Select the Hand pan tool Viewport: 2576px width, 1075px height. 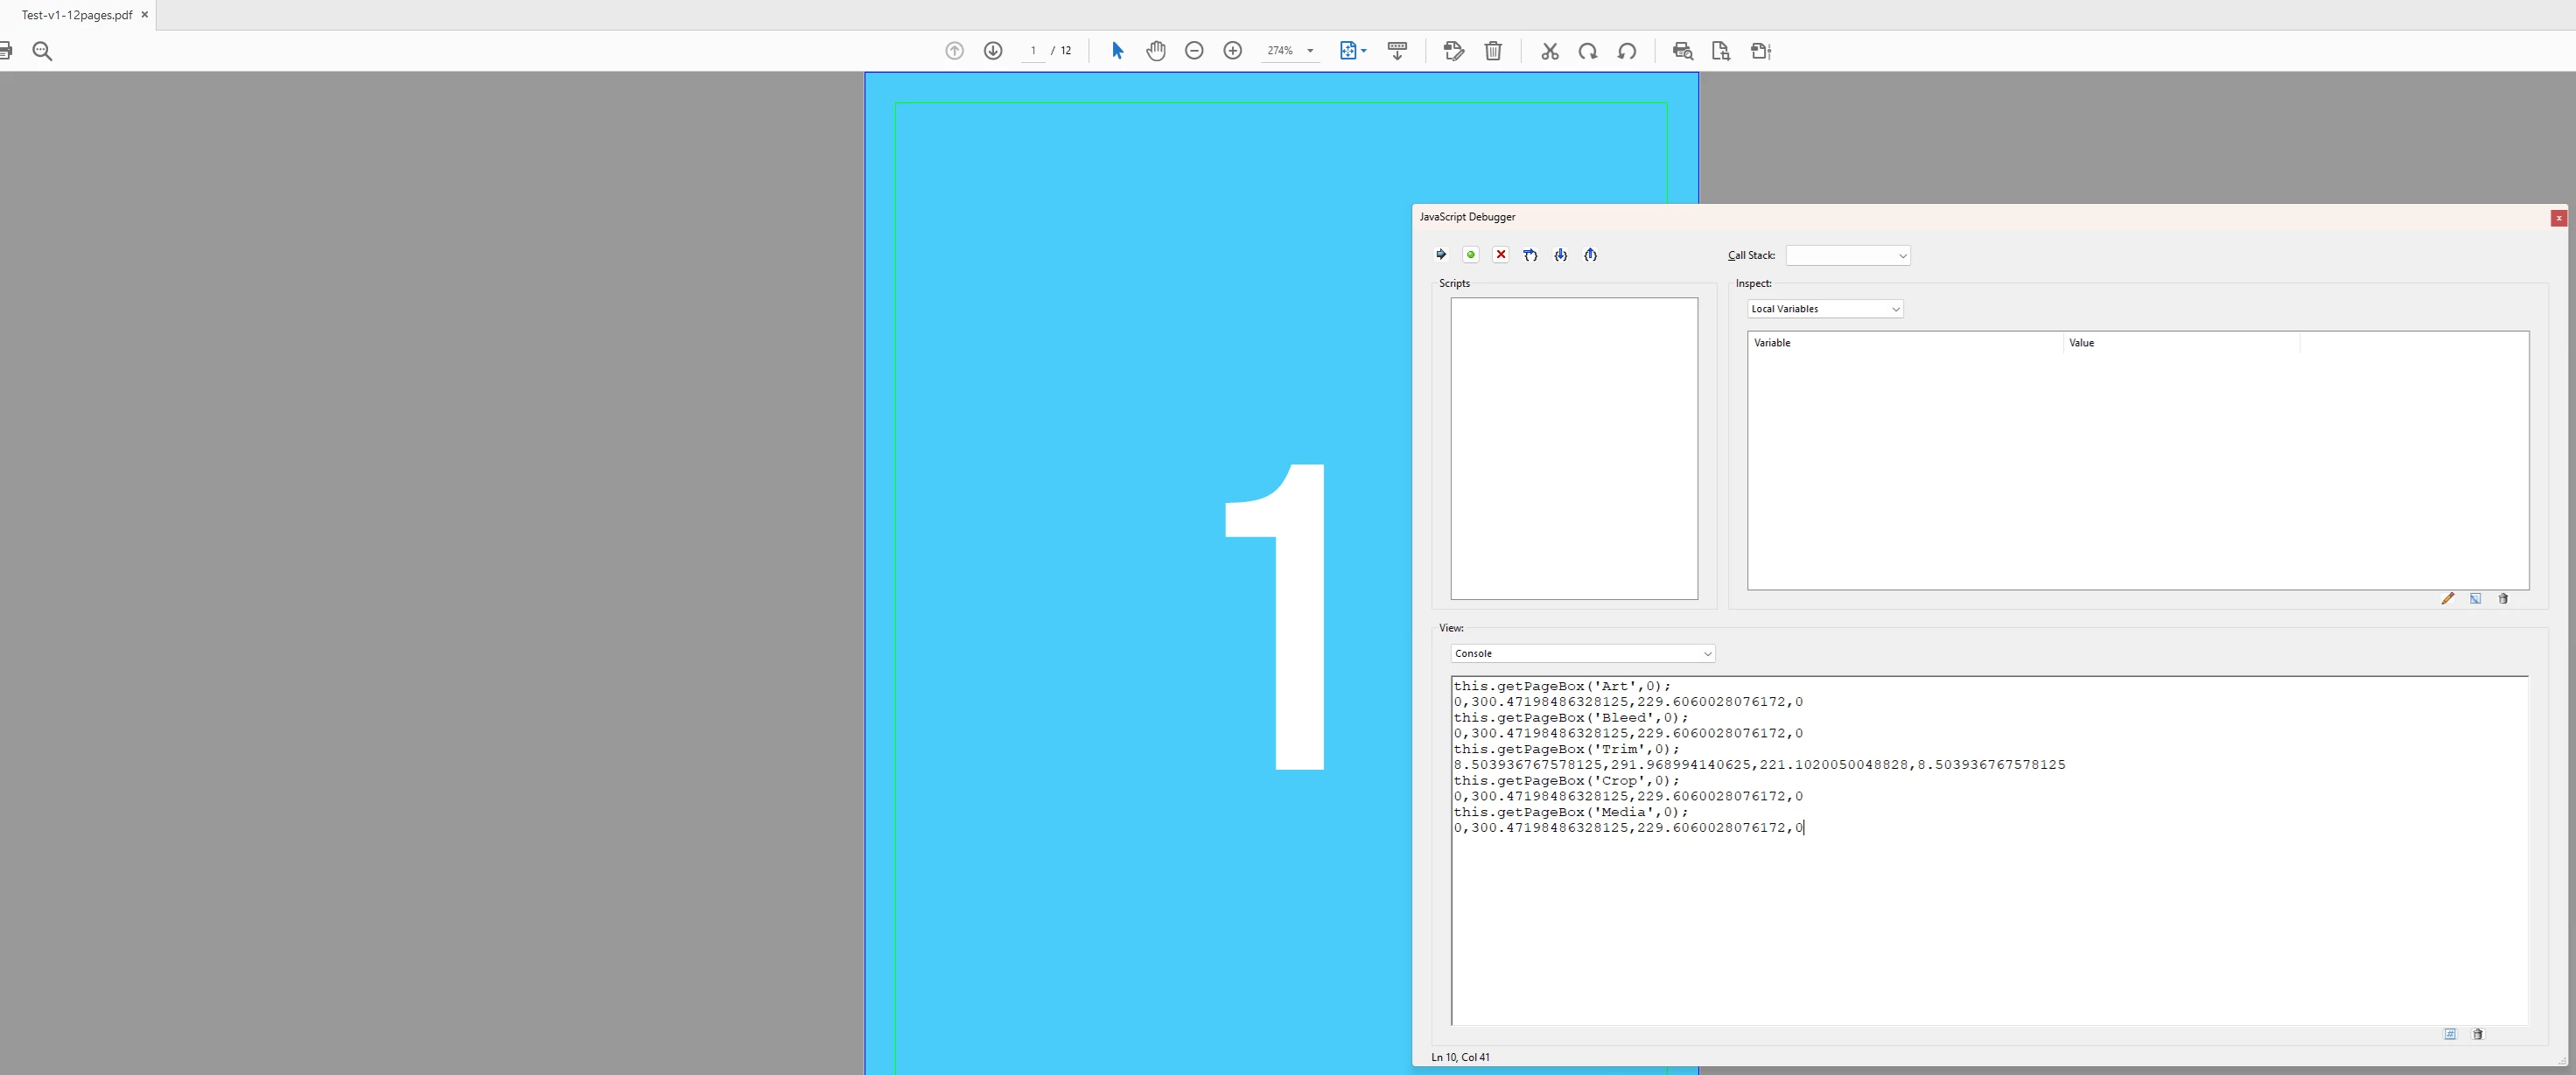(1156, 51)
